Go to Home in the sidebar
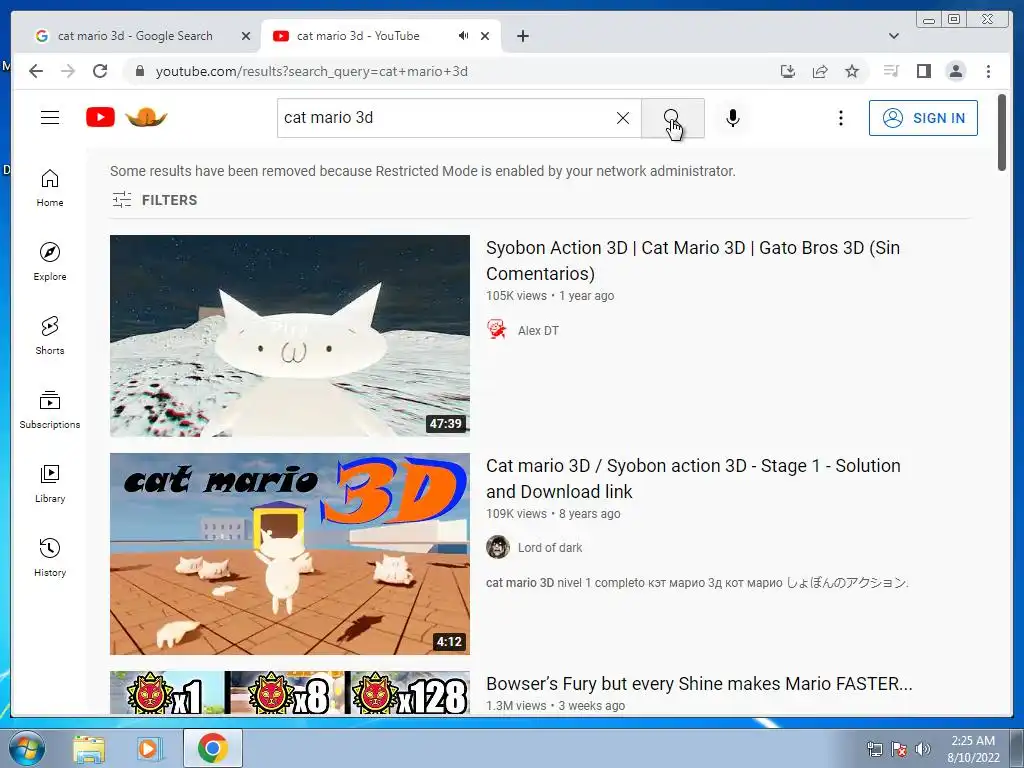The width and height of the screenshot is (1024, 768). pyautogui.click(x=50, y=188)
